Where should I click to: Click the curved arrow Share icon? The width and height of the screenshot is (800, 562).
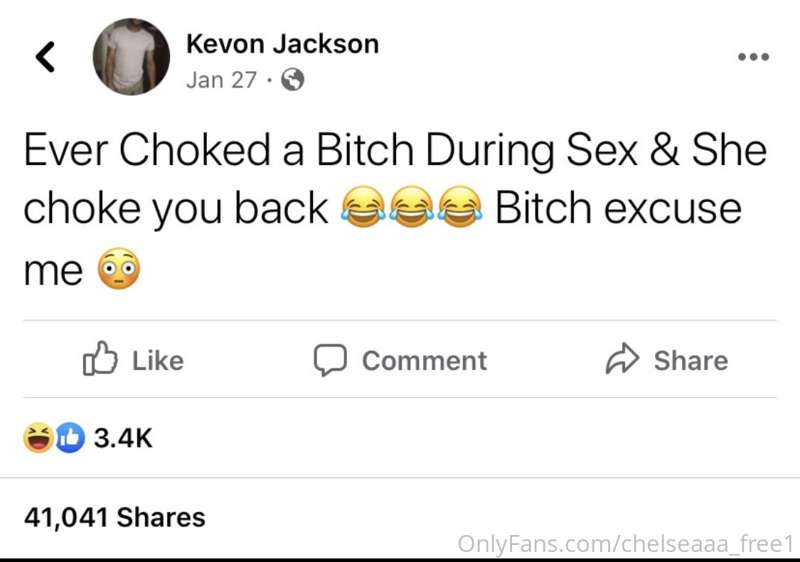[x=622, y=359]
